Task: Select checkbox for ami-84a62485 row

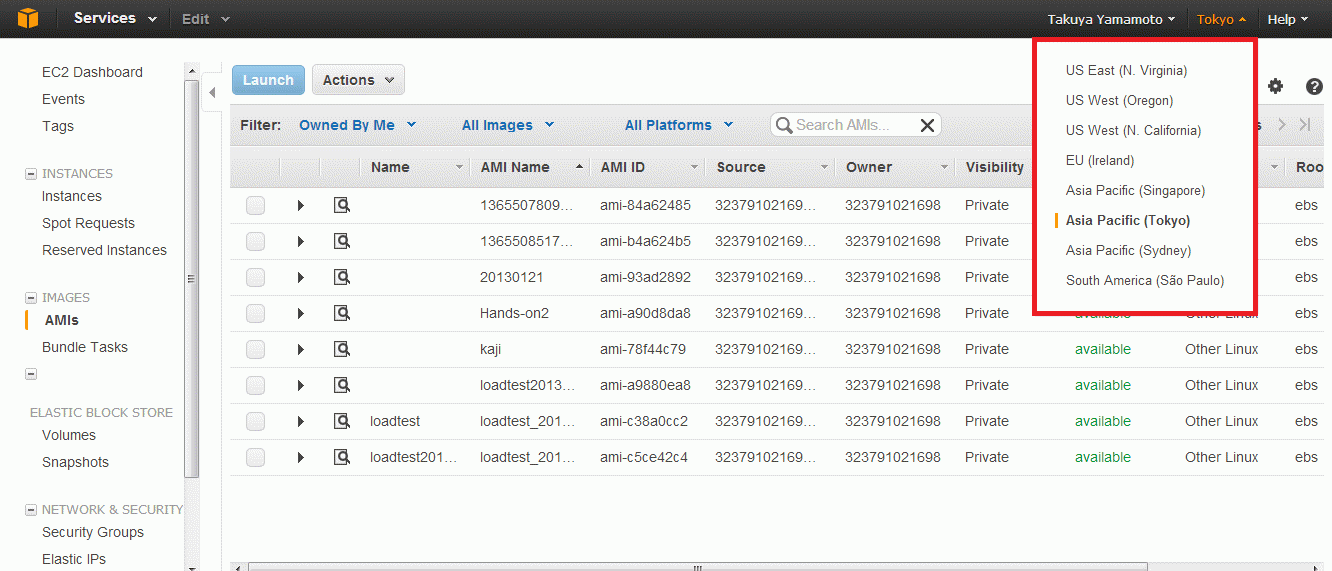Action: tap(256, 205)
